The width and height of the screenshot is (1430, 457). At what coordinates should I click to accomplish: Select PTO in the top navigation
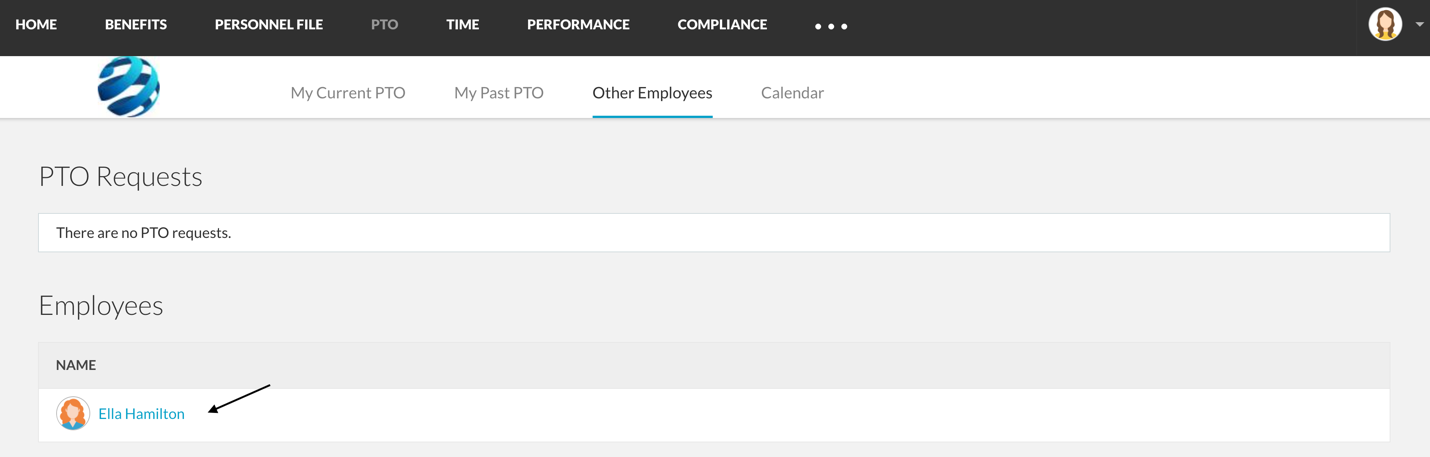(x=384, y=24)
